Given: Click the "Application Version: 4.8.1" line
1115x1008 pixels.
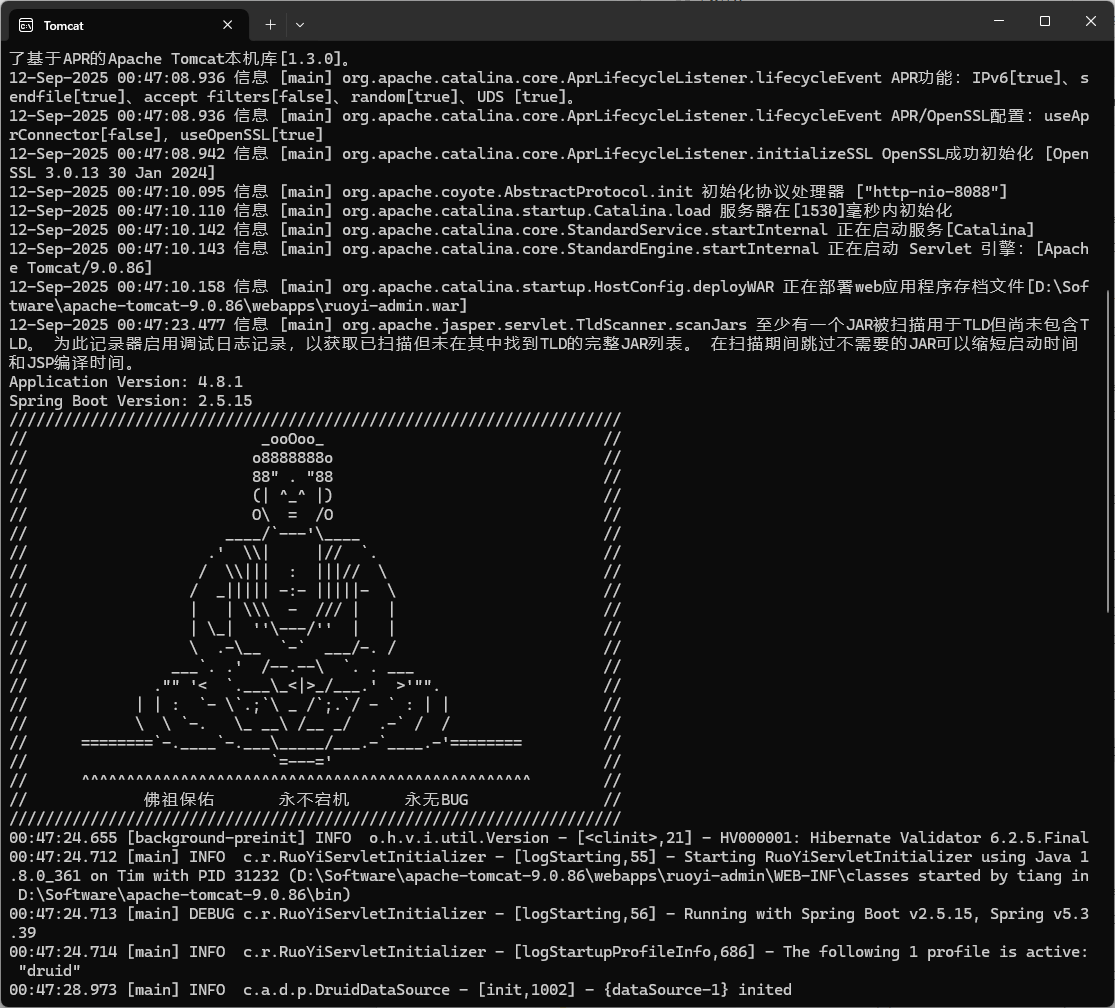Looking at the screenshot, I should (x=126, y=382).
